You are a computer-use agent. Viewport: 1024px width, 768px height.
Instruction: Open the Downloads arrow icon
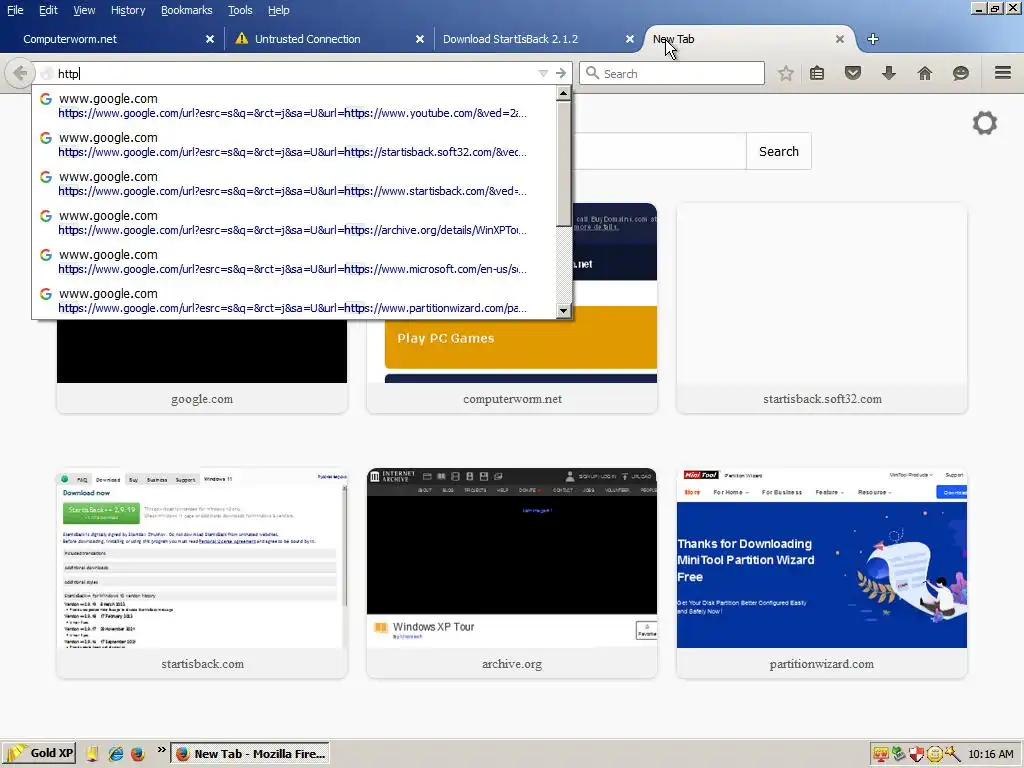pos(889,73)
